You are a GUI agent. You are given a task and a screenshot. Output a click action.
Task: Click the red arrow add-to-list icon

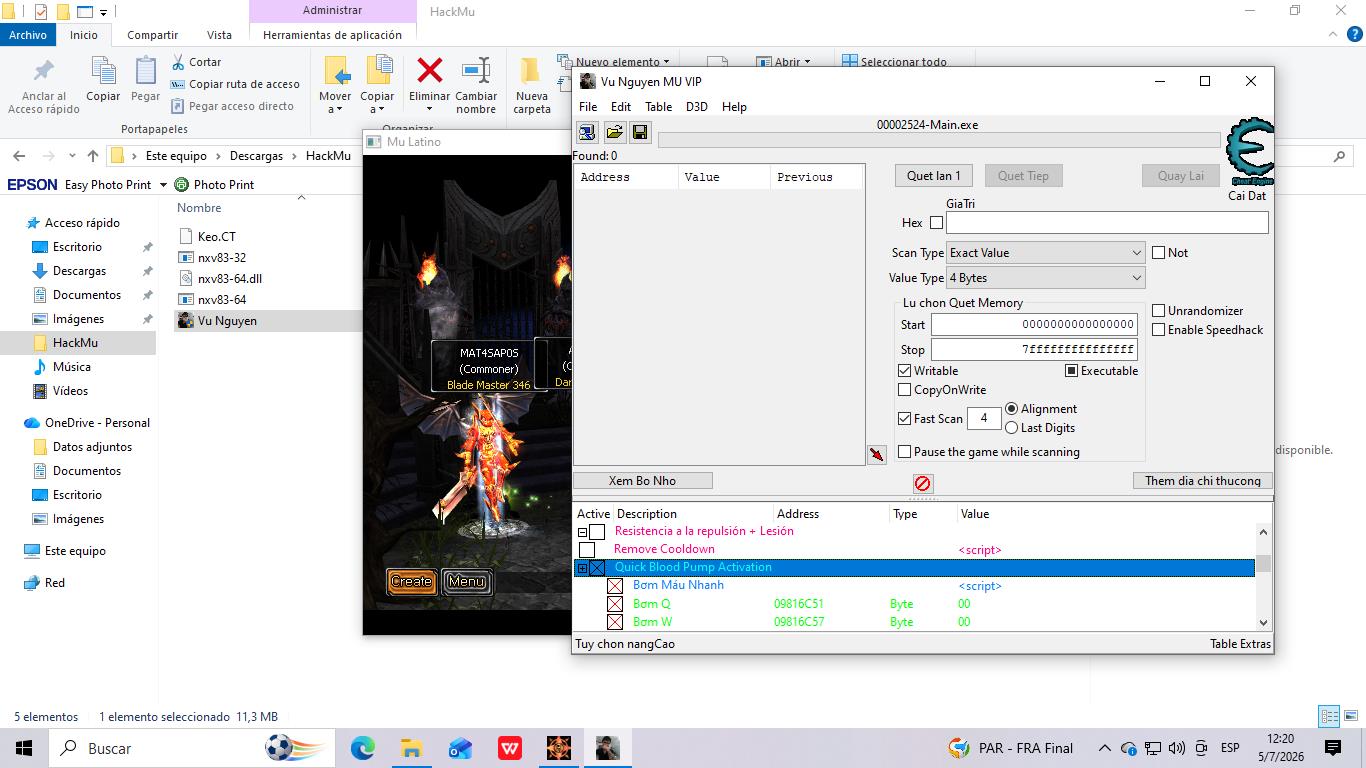pos(877,455)
